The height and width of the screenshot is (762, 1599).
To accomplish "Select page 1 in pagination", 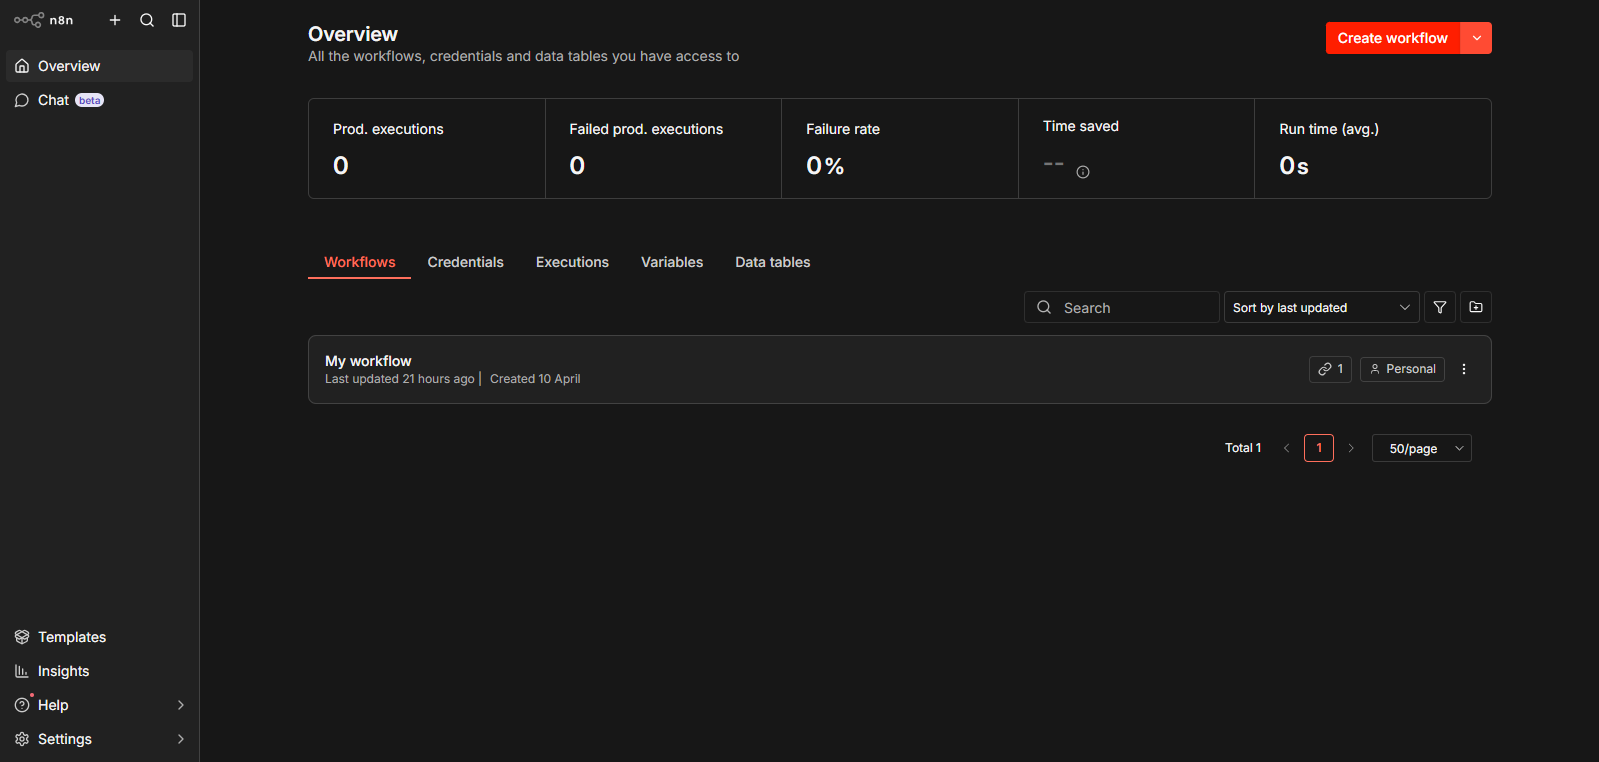I will pos(1319,448).
